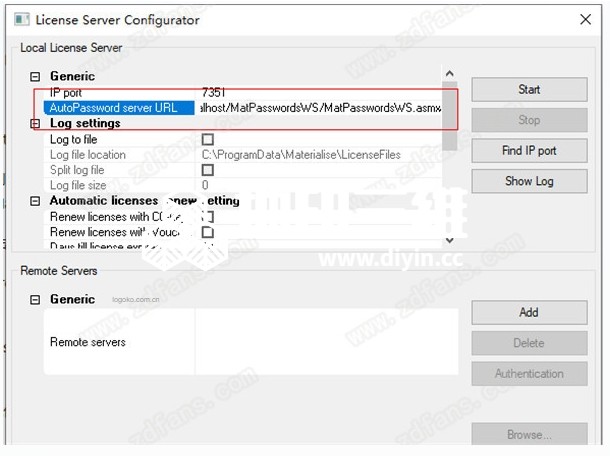Click the AutoPassword server URL value field
Viewport: 610px width, 456px height.
click(318, 108)
